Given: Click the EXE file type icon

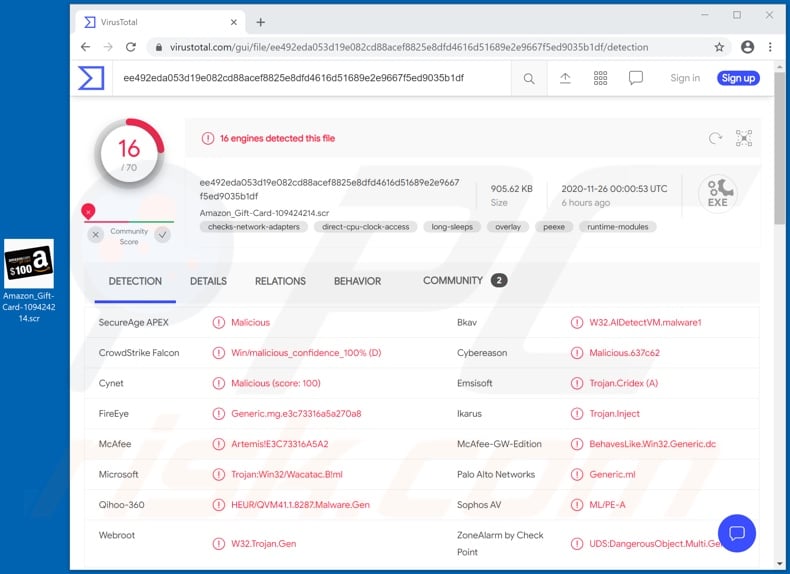Looking at the screenshot, I should point(718,194).
